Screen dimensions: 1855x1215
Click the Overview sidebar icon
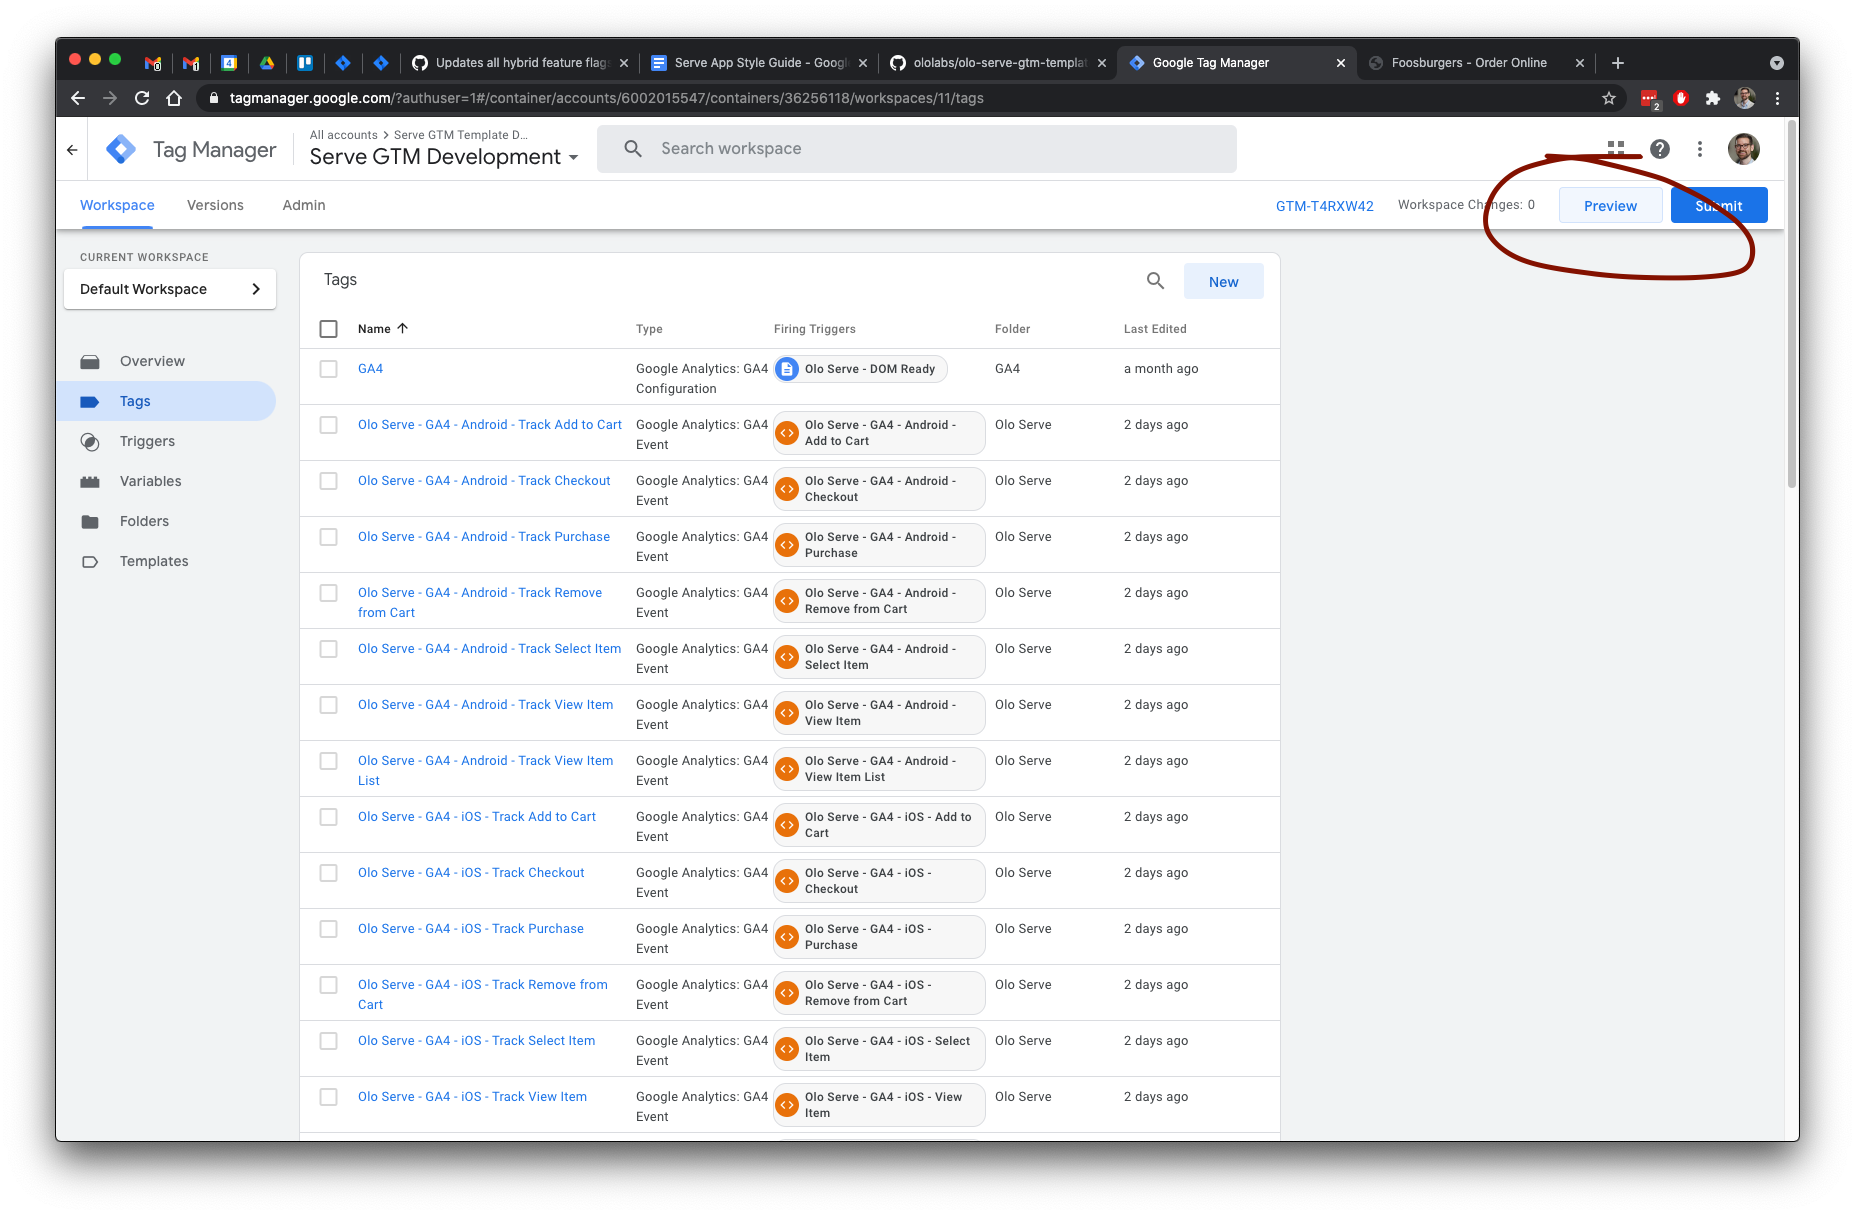[x=90, y=361]
